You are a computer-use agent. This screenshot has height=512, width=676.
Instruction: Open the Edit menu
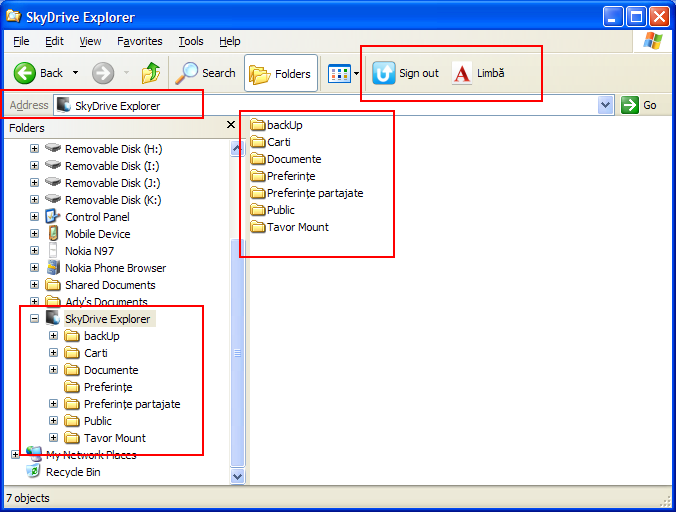pos(54,41)
